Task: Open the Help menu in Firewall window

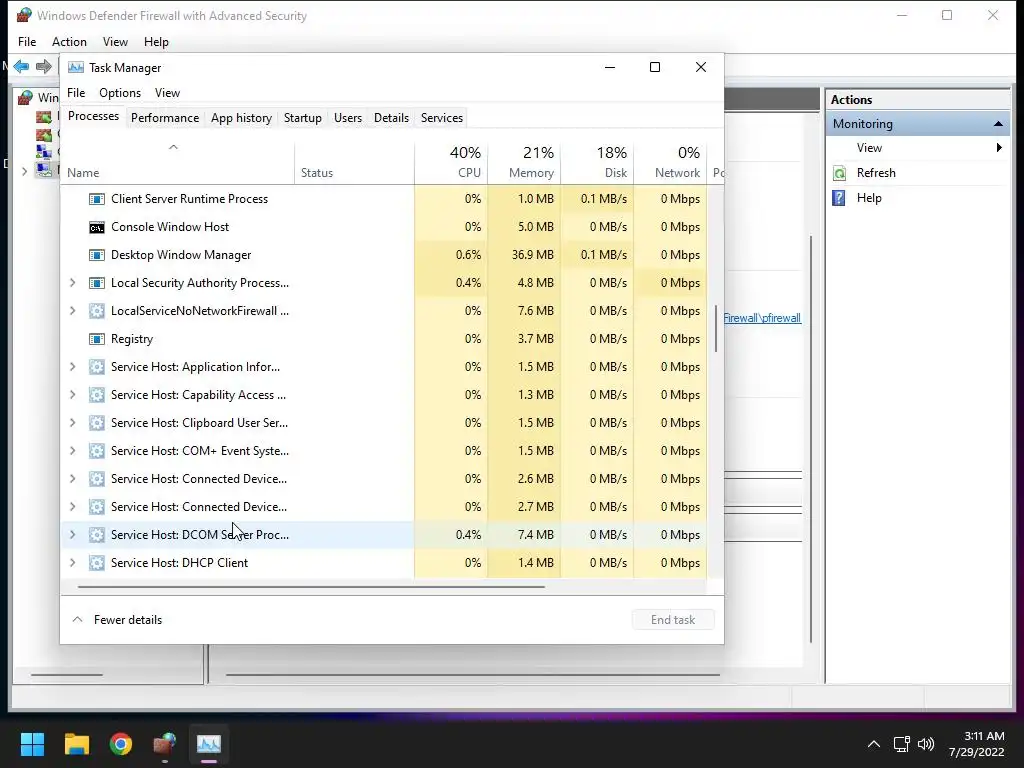Action: (156, 42)
